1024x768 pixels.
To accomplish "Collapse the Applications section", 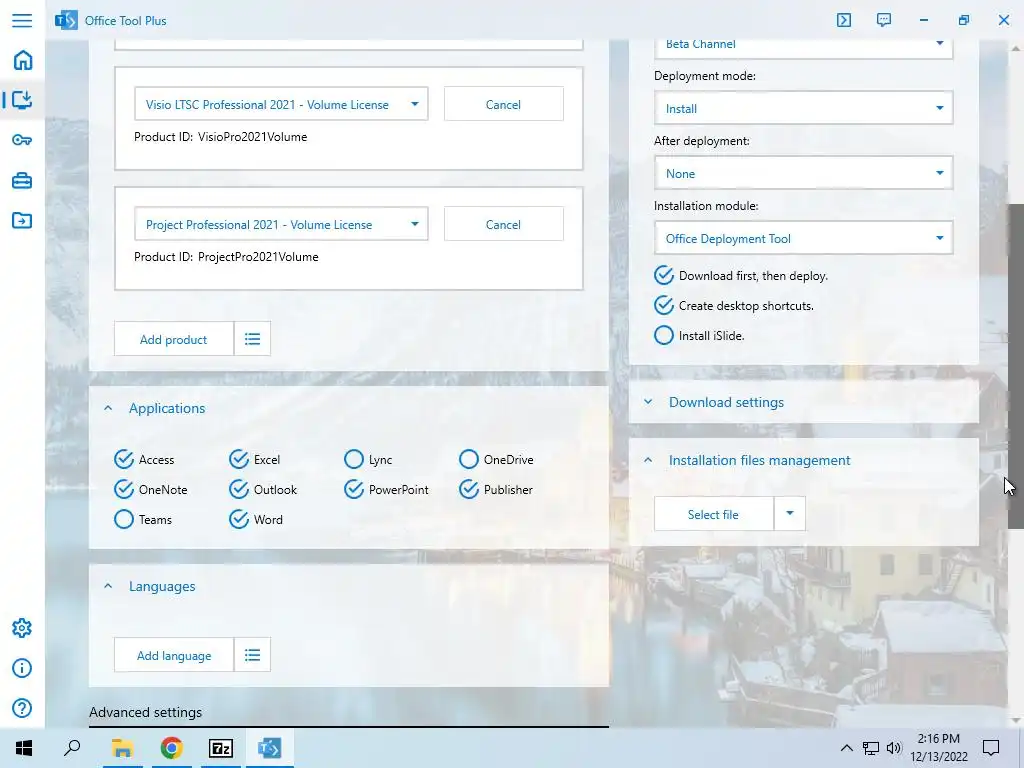I will tap(108, 408).
